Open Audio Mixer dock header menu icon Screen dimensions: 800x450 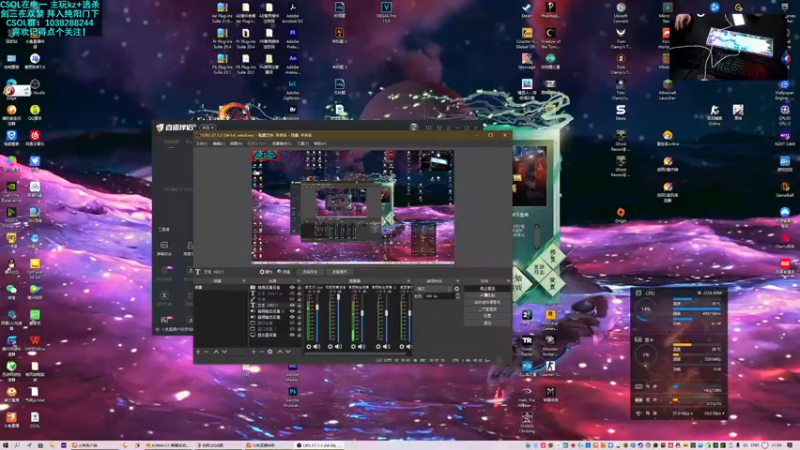coord(409,281)
